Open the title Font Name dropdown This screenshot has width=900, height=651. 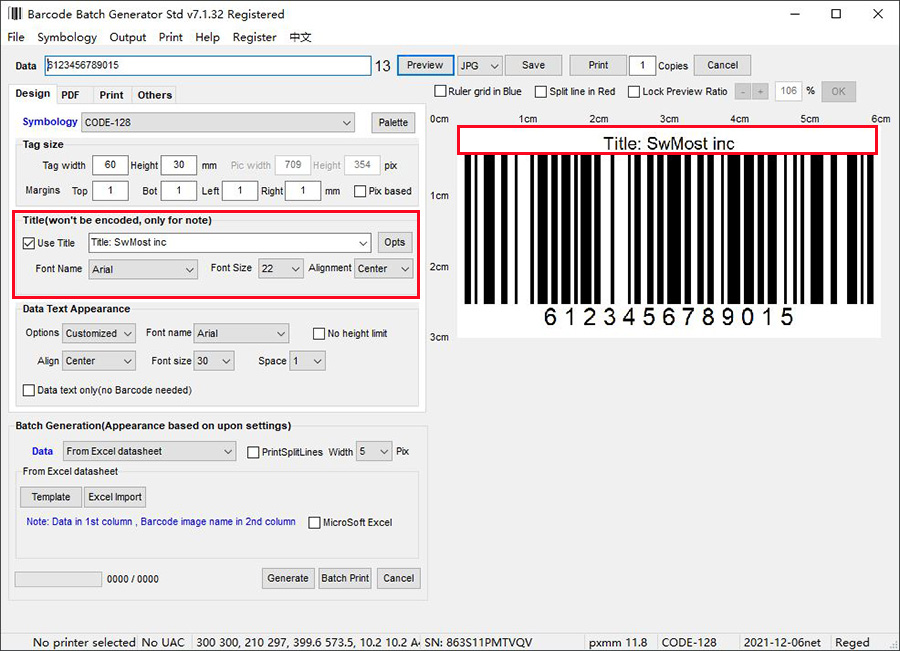(x=143, y=269)
